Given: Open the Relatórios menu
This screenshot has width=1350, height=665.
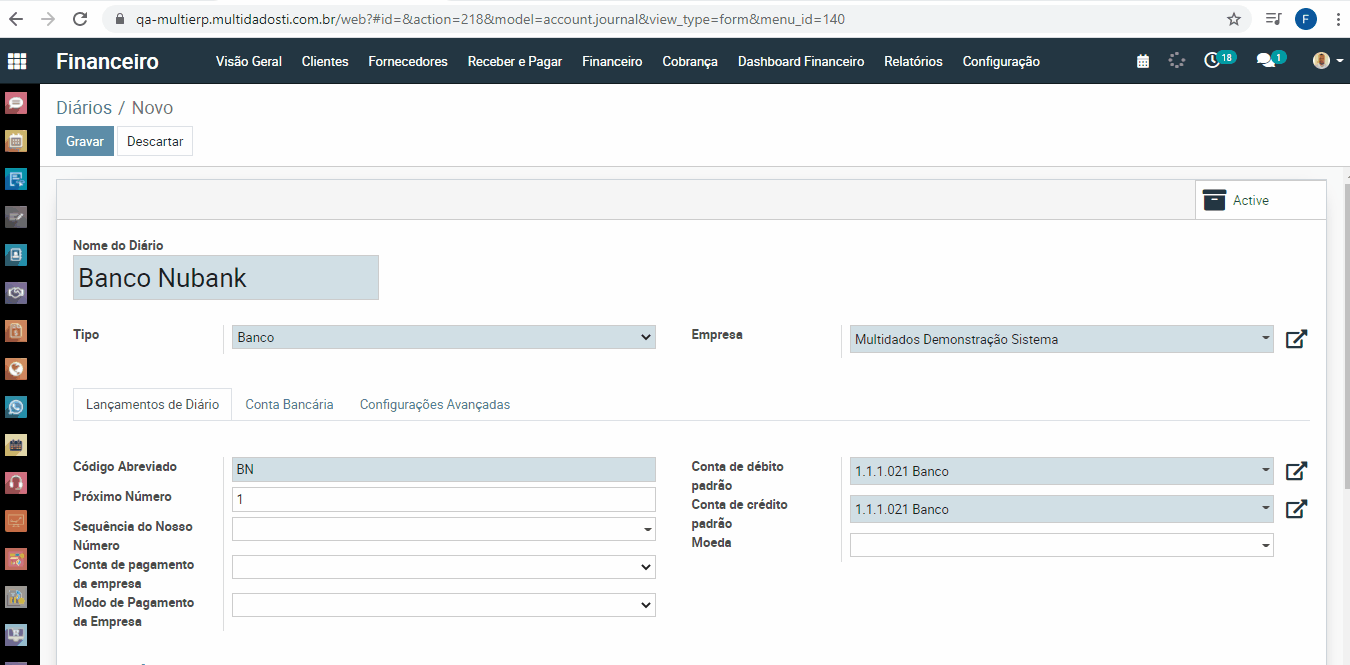Looking at the screenshot, I should (x=913, y=61).
